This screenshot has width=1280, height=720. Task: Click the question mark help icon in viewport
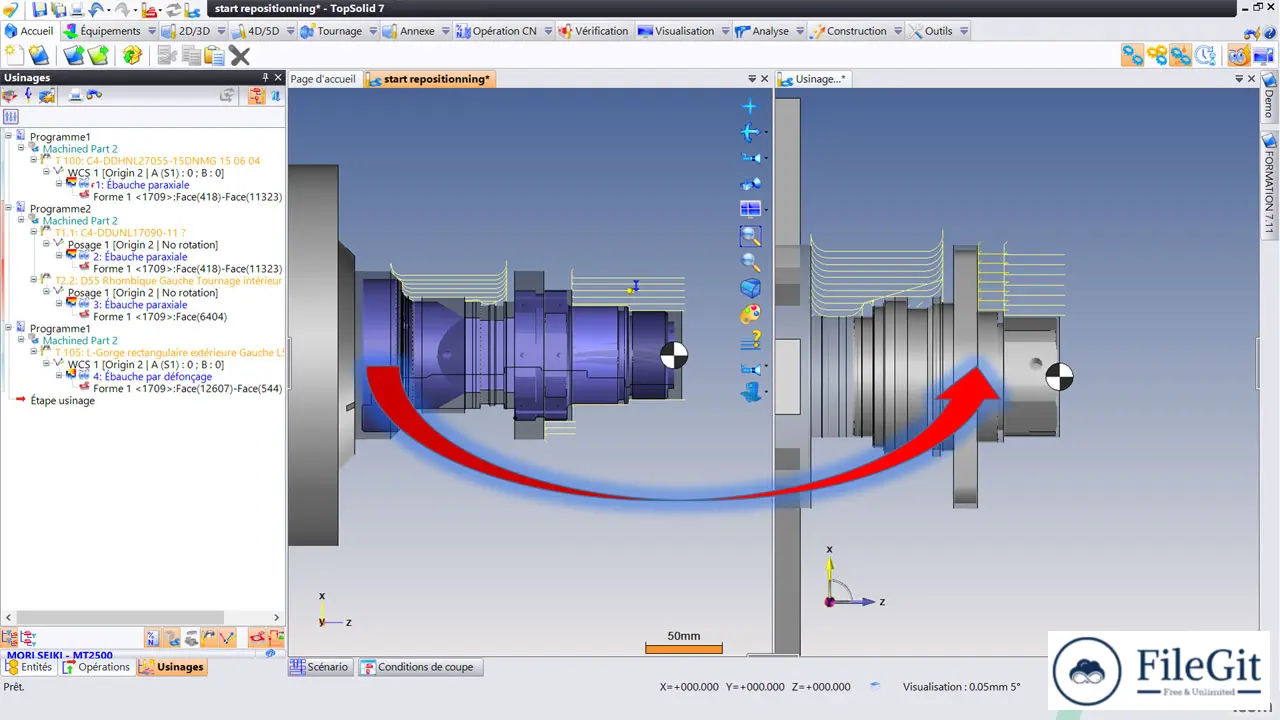pyautogui.click(x=750, y=340)
